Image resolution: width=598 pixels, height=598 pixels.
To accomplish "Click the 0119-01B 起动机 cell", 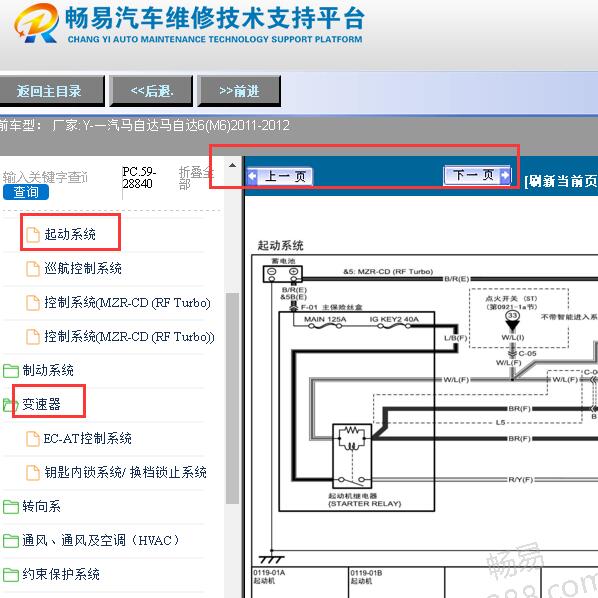I will point(397,582).
